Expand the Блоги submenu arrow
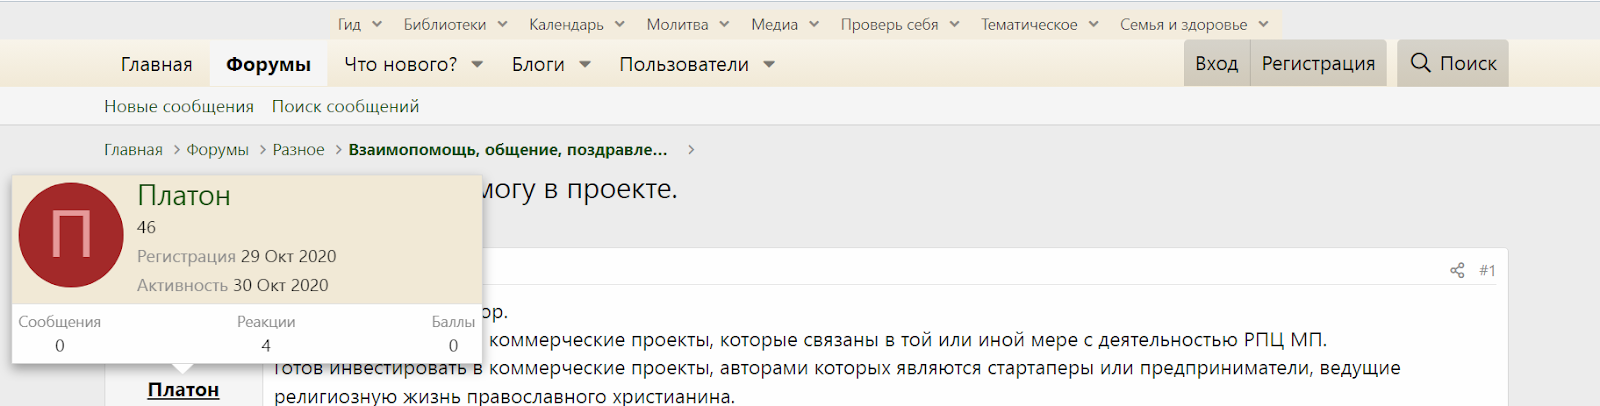 click(585, 64)
